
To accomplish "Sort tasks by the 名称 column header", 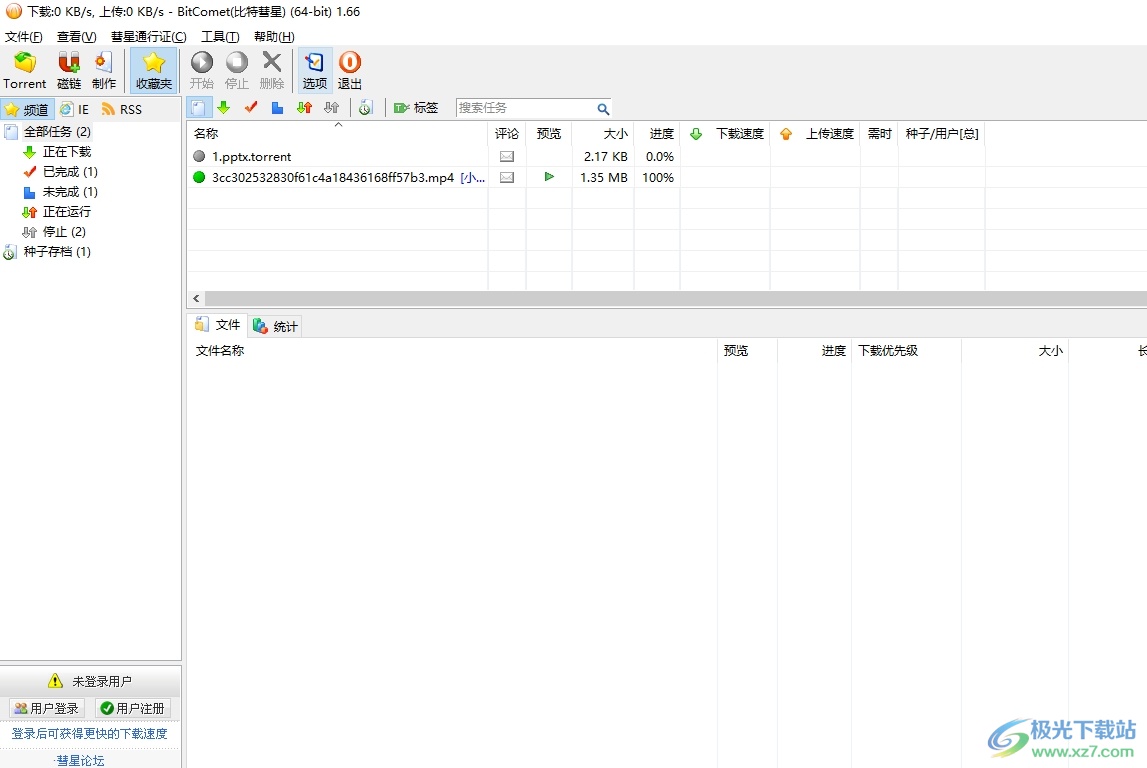I will [337, 134].
